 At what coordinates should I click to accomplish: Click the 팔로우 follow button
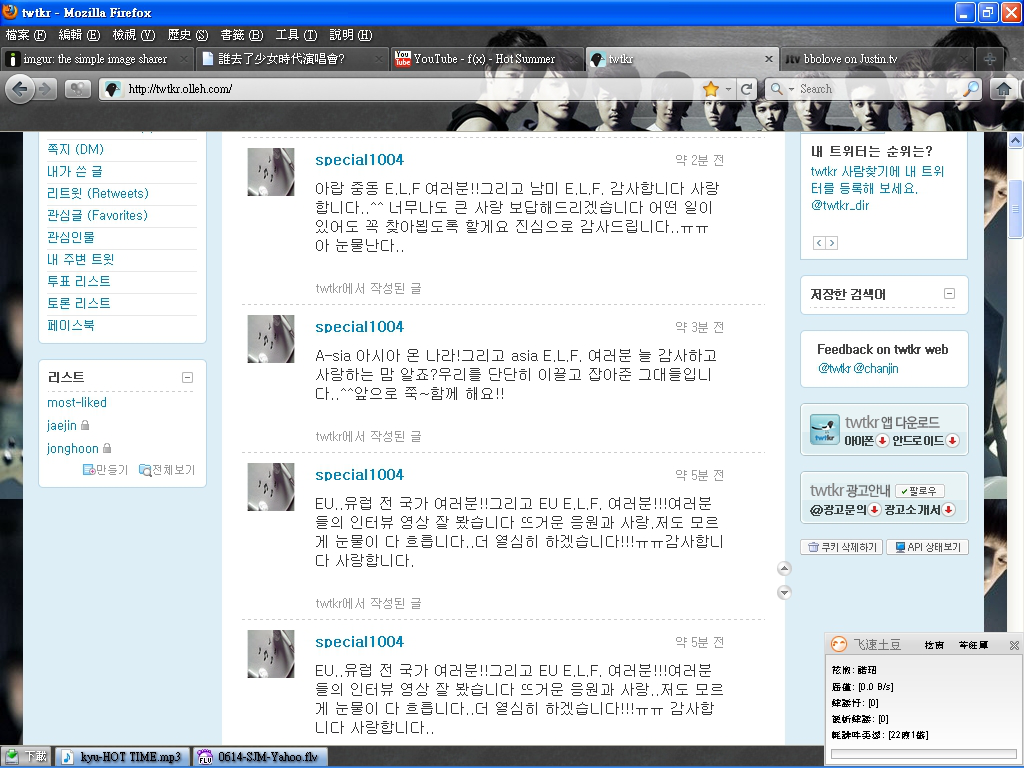920,490
